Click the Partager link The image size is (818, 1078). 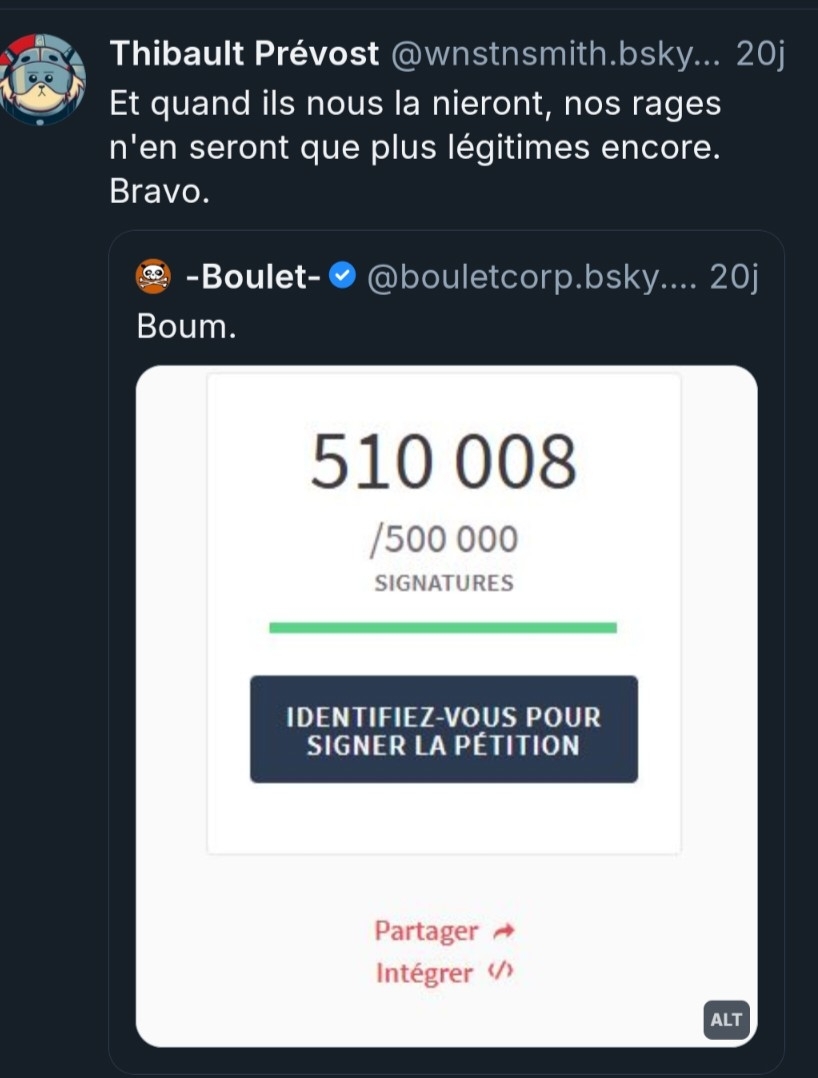tap(427, 931)
